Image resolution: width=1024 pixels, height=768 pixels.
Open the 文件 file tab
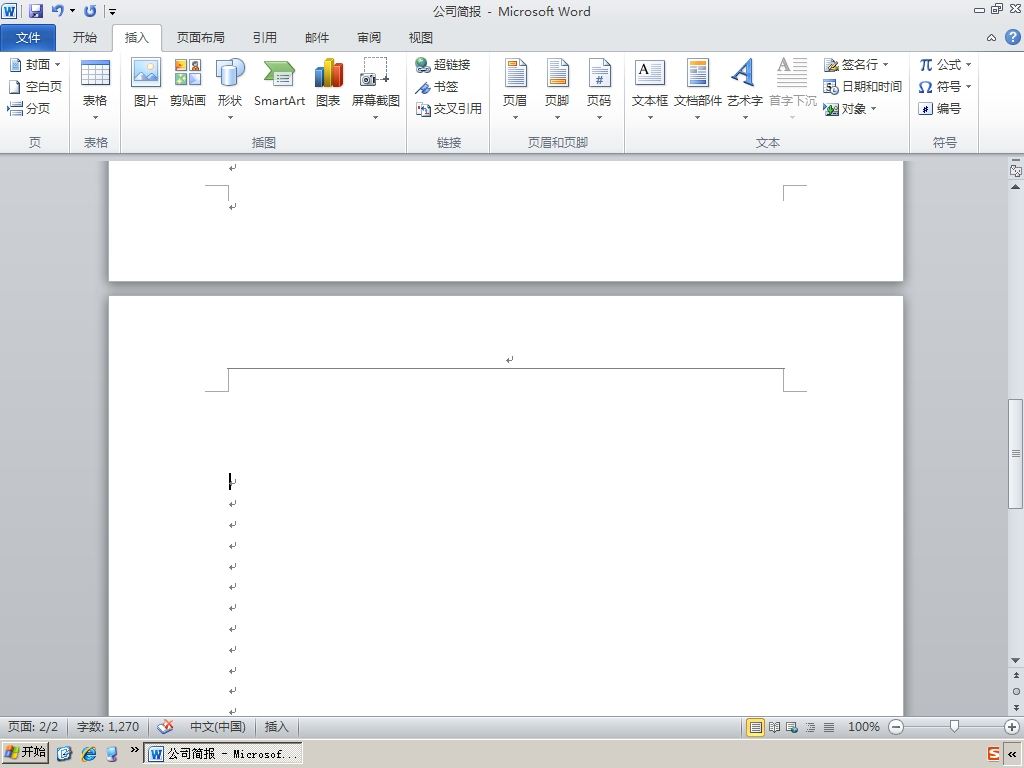pyautogui.click(x=28, y=38)
